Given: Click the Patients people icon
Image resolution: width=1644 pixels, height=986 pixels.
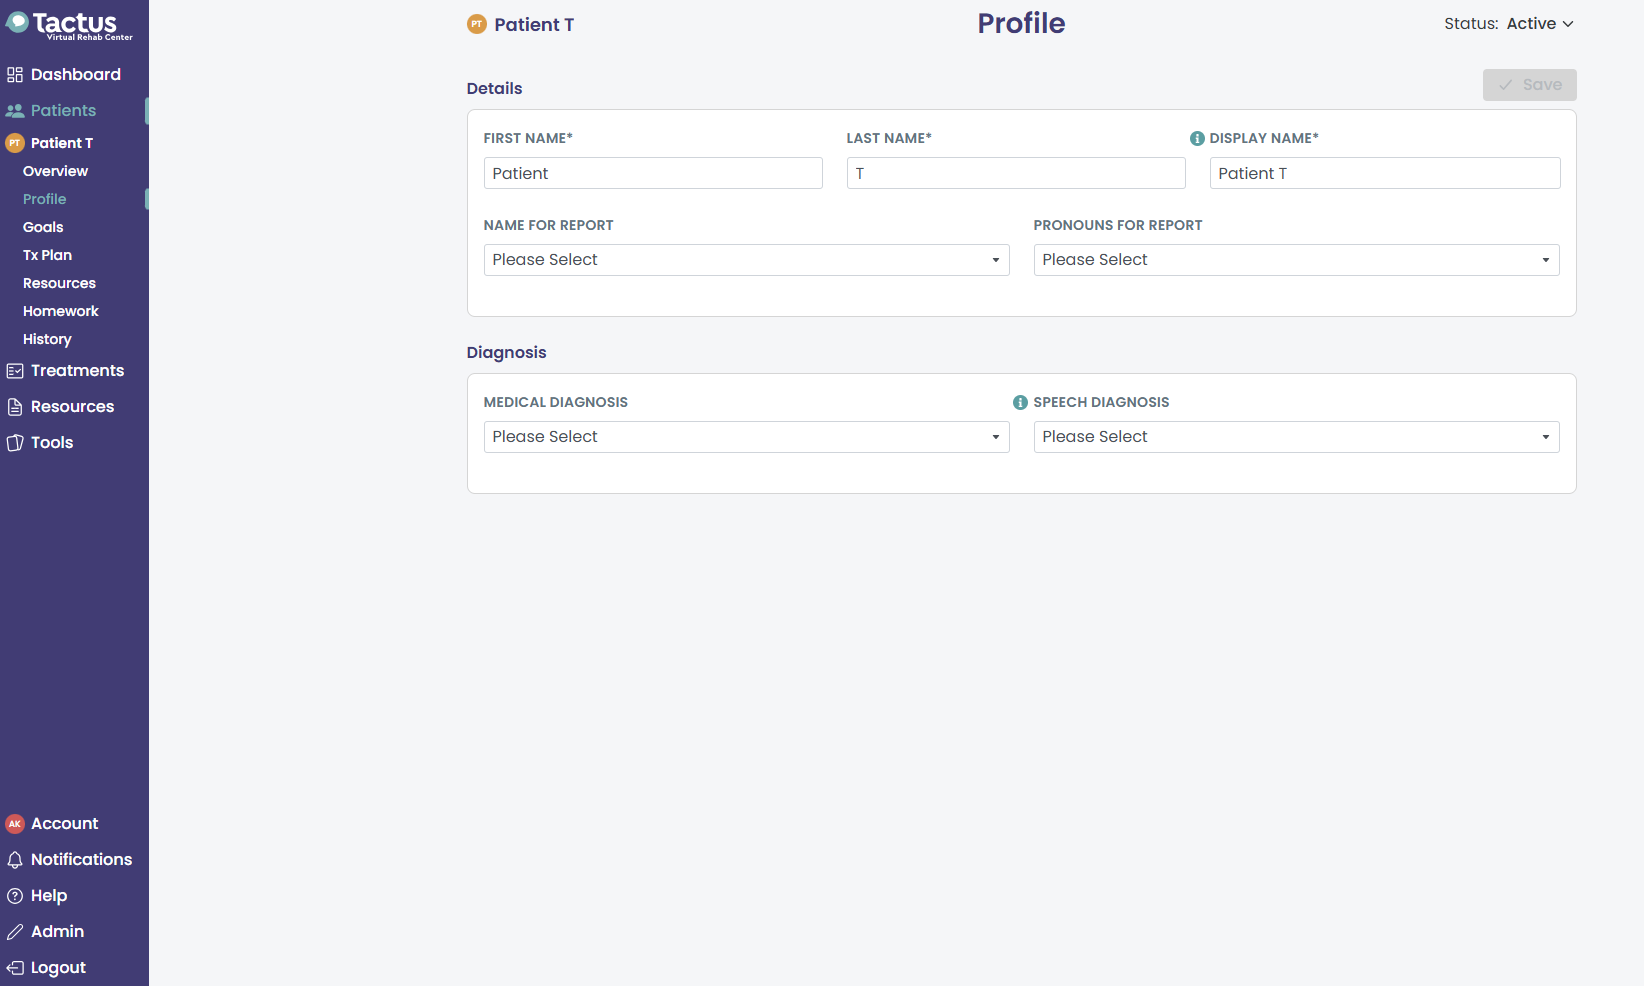Looking at the screenshot, I should click(x=15, y=111).
